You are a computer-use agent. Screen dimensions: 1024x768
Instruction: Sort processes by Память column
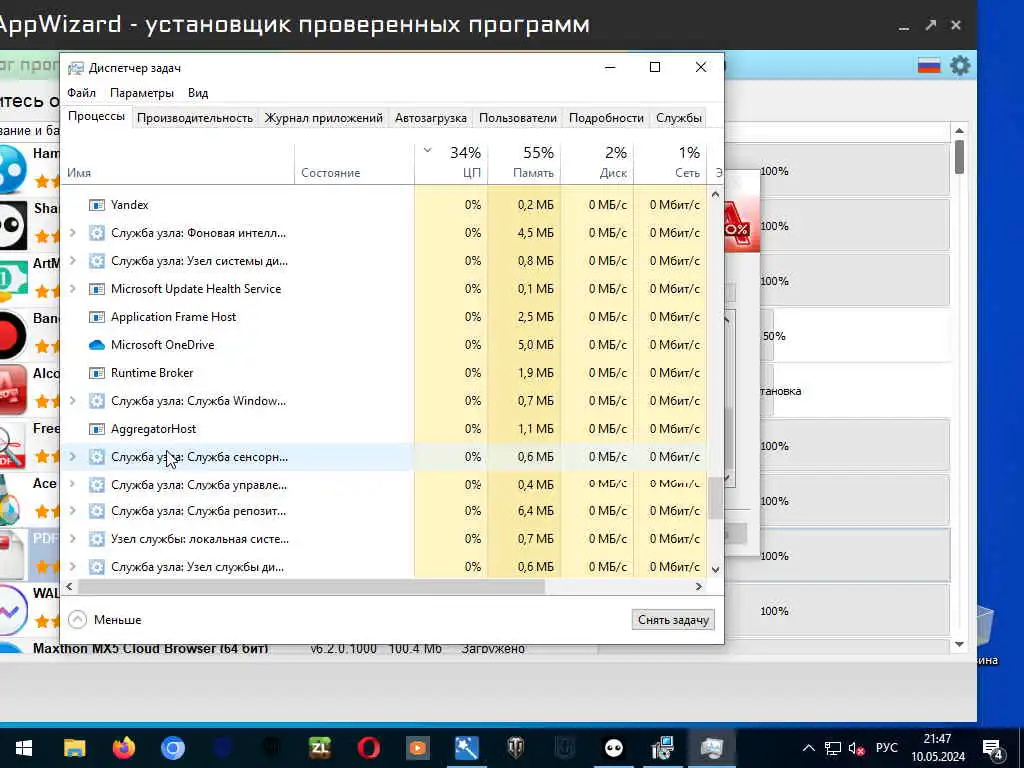point(524,164)
